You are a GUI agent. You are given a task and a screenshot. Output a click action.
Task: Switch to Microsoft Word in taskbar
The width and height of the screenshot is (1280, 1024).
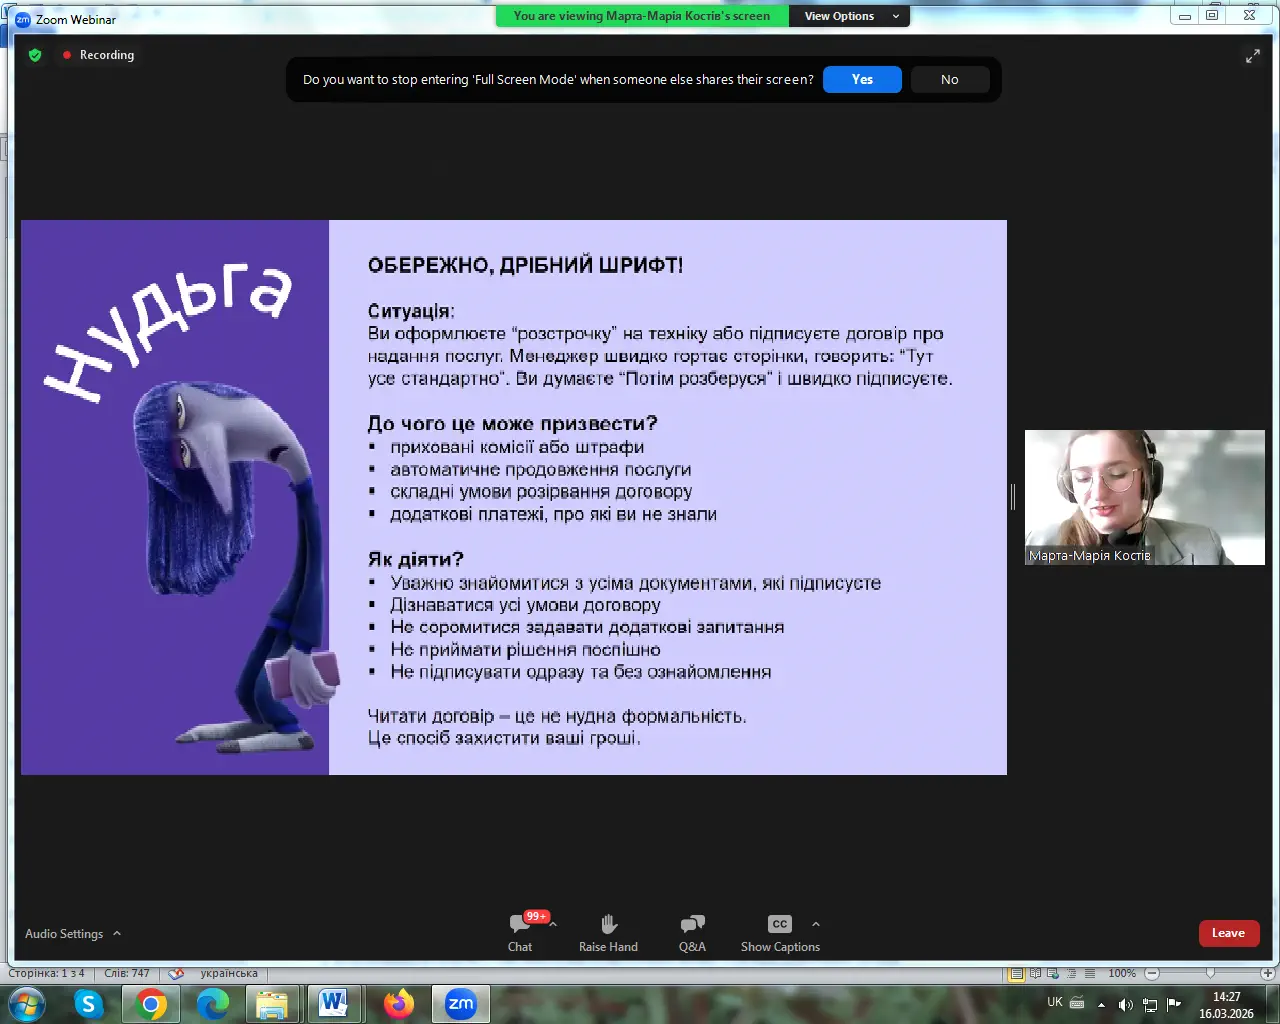tap(334, 1003)
